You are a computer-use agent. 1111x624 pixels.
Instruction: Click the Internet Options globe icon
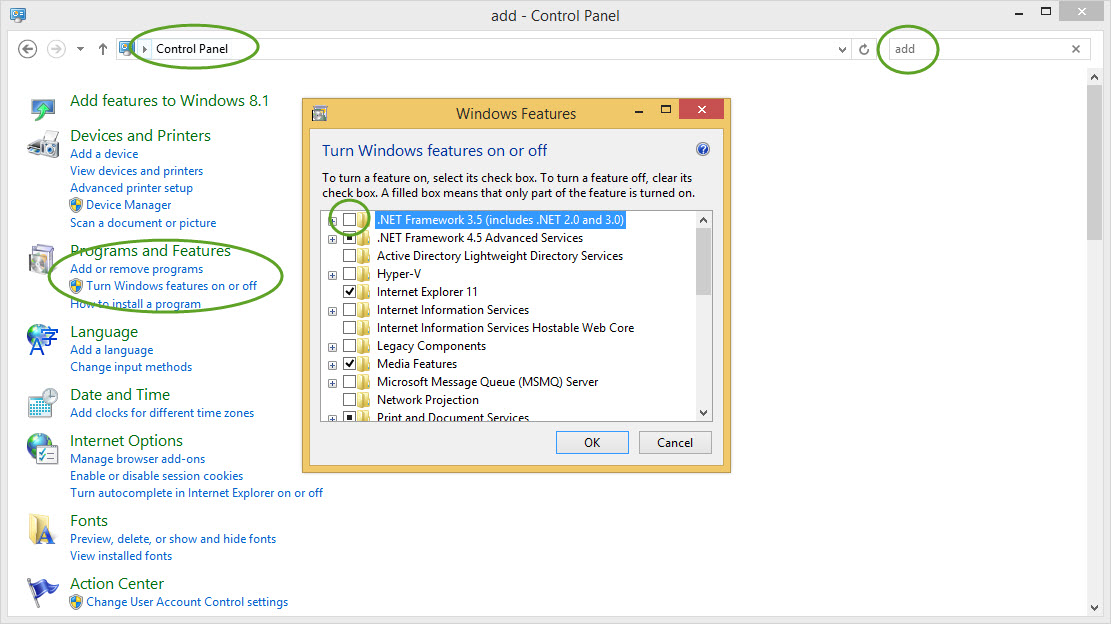41,449
